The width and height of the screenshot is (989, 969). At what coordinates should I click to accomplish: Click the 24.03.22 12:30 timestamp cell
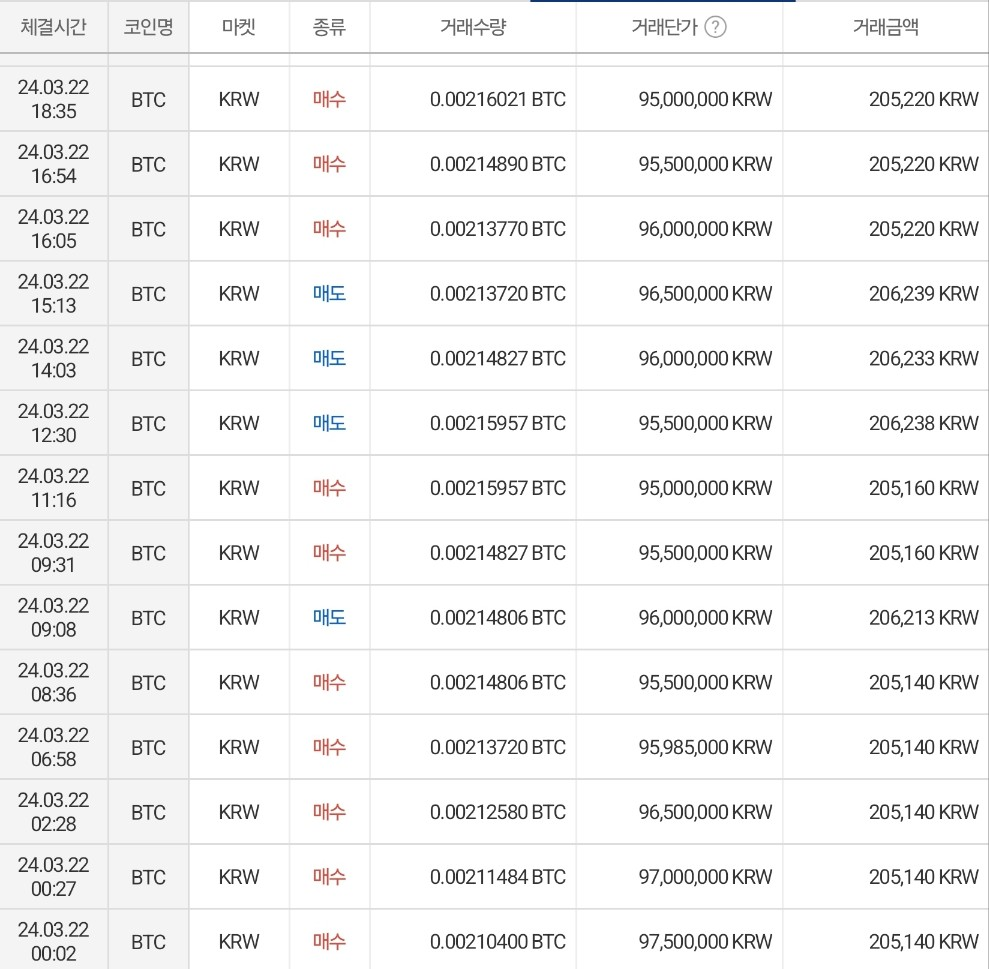(x=54, y=423)
